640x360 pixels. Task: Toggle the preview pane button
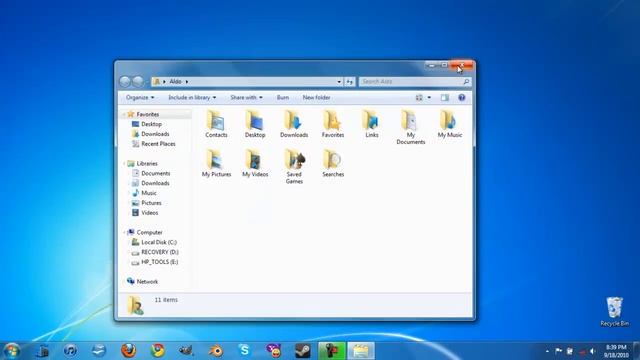click(x=444, y=98)
